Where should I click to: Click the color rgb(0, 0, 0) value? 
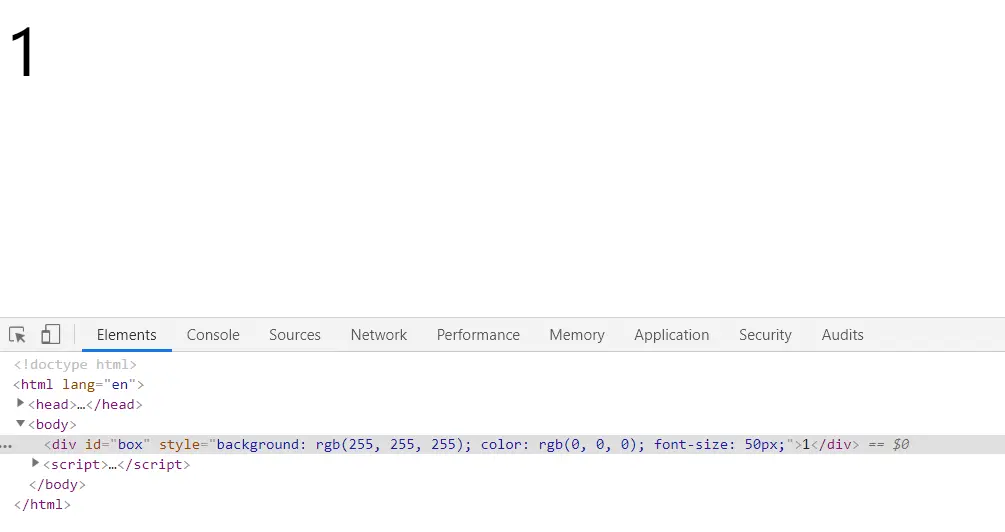coord(588,444)
